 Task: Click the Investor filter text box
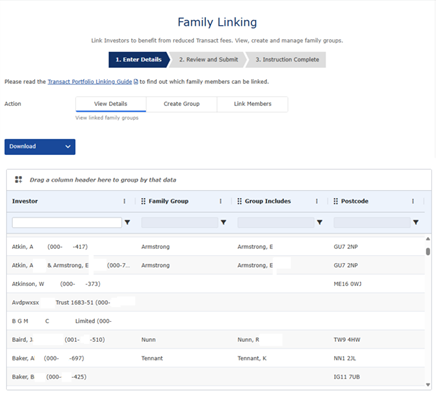tap(67, 222)
